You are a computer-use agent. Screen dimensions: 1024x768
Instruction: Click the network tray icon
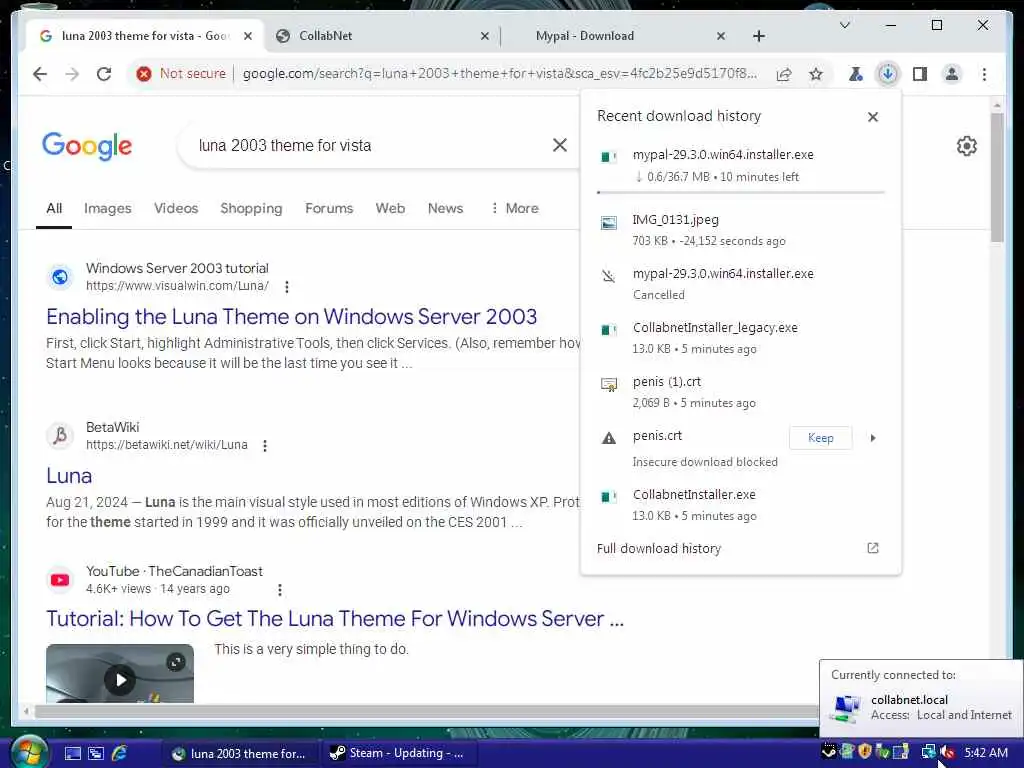[x=928, y=752]
